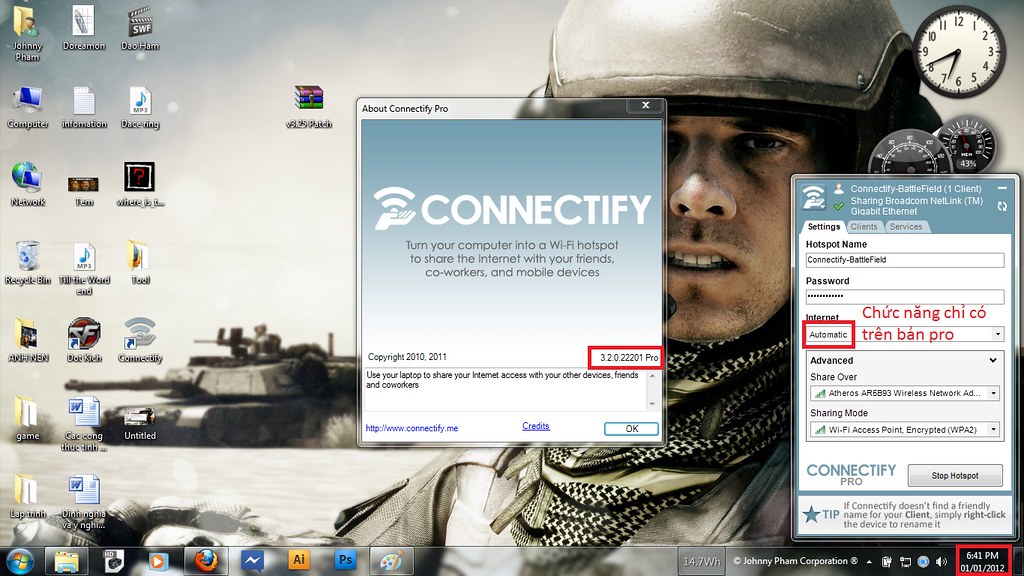Open the Till the Word end MP3
1024x576 pixels.
[84, 268]
